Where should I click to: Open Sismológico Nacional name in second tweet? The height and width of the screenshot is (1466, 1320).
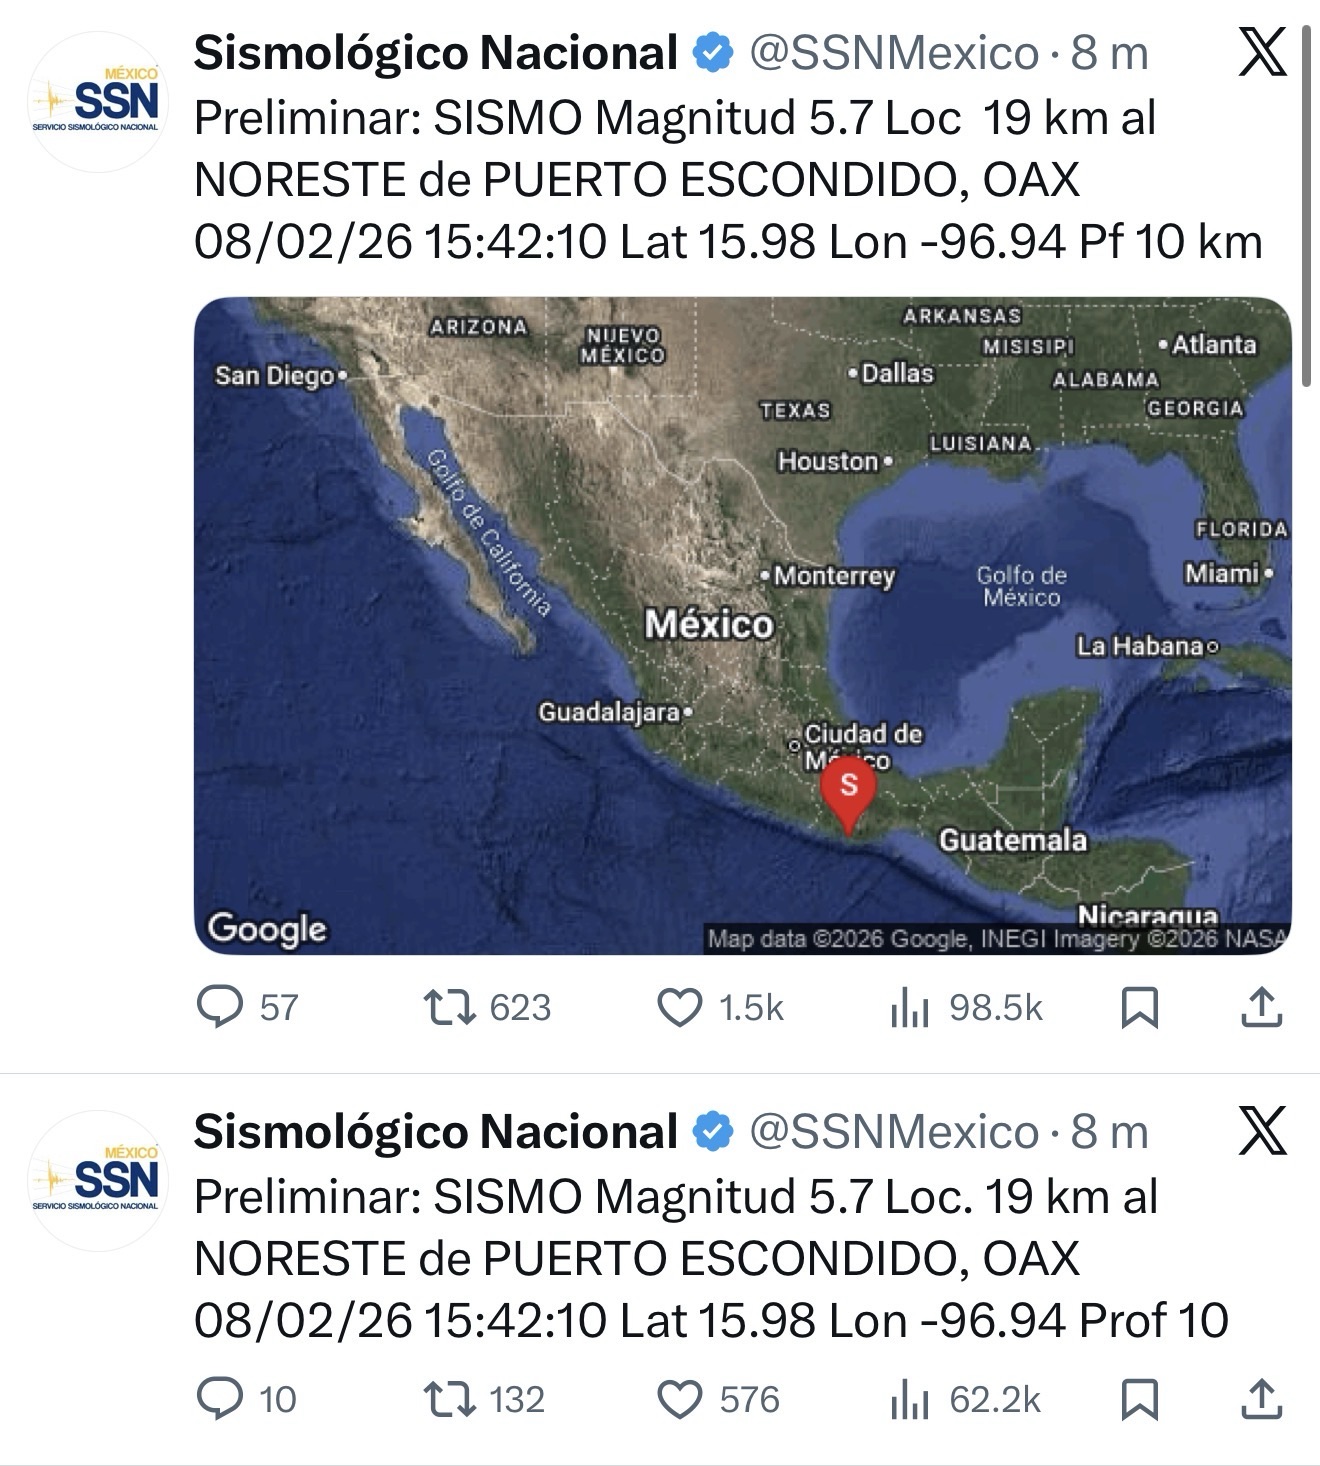(436, 1132)
